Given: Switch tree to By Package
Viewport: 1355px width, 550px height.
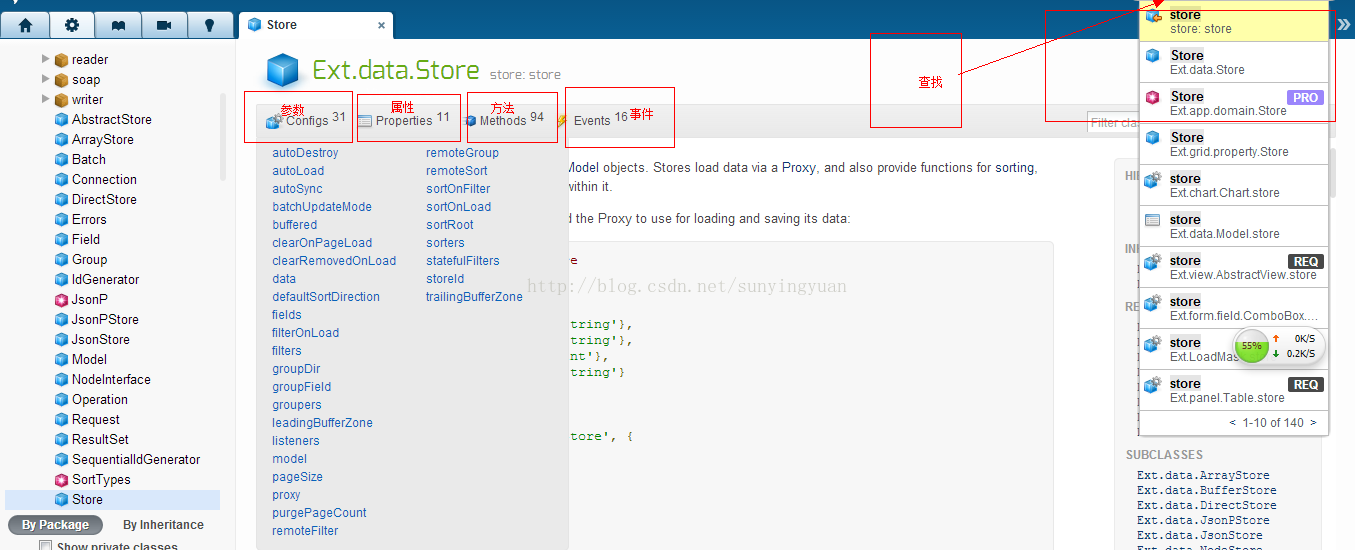Looking at the screenshot, I should click(56, 524).
